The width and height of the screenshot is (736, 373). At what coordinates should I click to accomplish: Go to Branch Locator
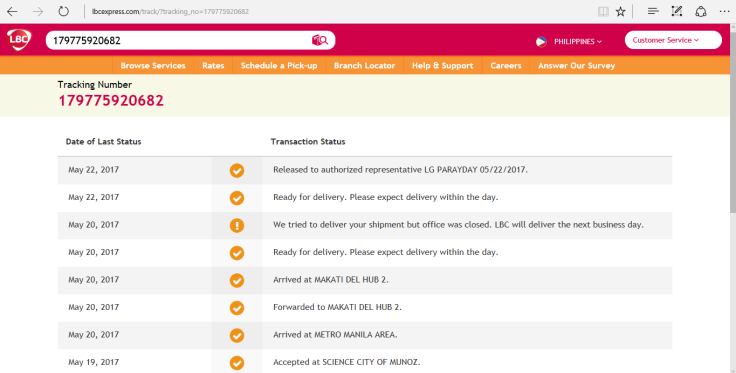(x=364, y=66)
